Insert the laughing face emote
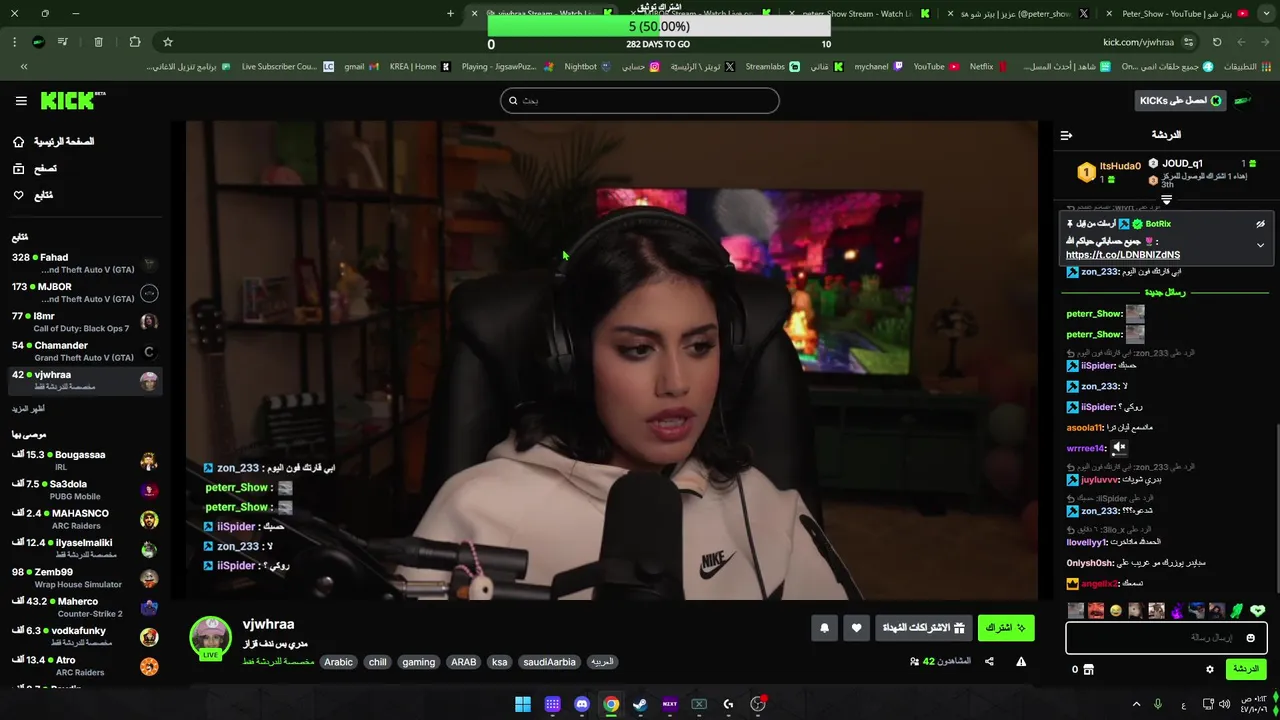This screenshot has width=1280, height=720. pyautogui.click(x=1116, y=610)
